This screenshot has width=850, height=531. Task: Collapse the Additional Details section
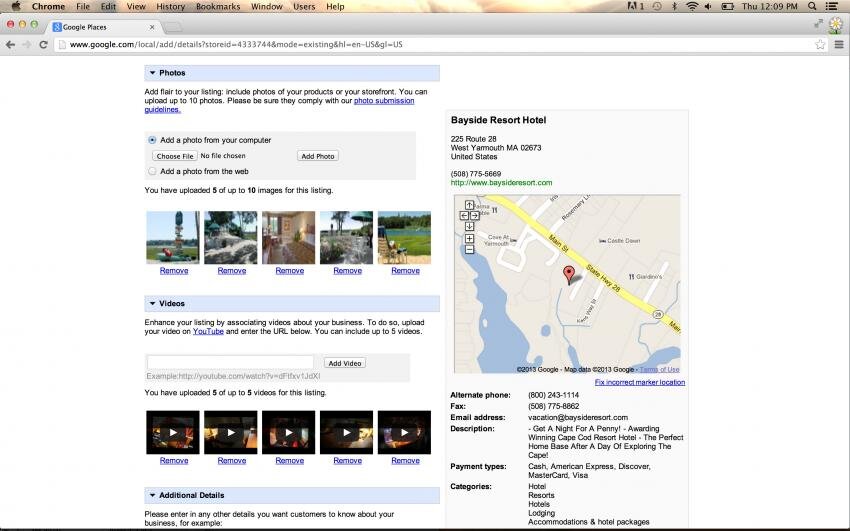point(152,495)
